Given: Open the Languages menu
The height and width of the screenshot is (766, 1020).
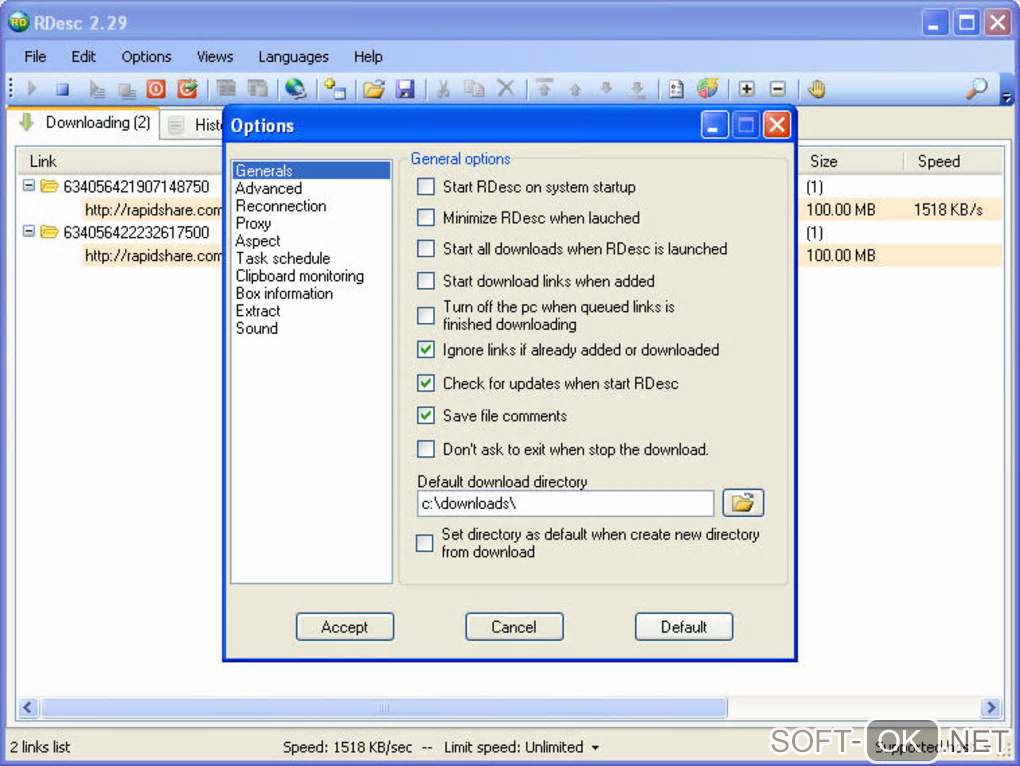Looking at the screenshot, I should (x=293, y=57).
